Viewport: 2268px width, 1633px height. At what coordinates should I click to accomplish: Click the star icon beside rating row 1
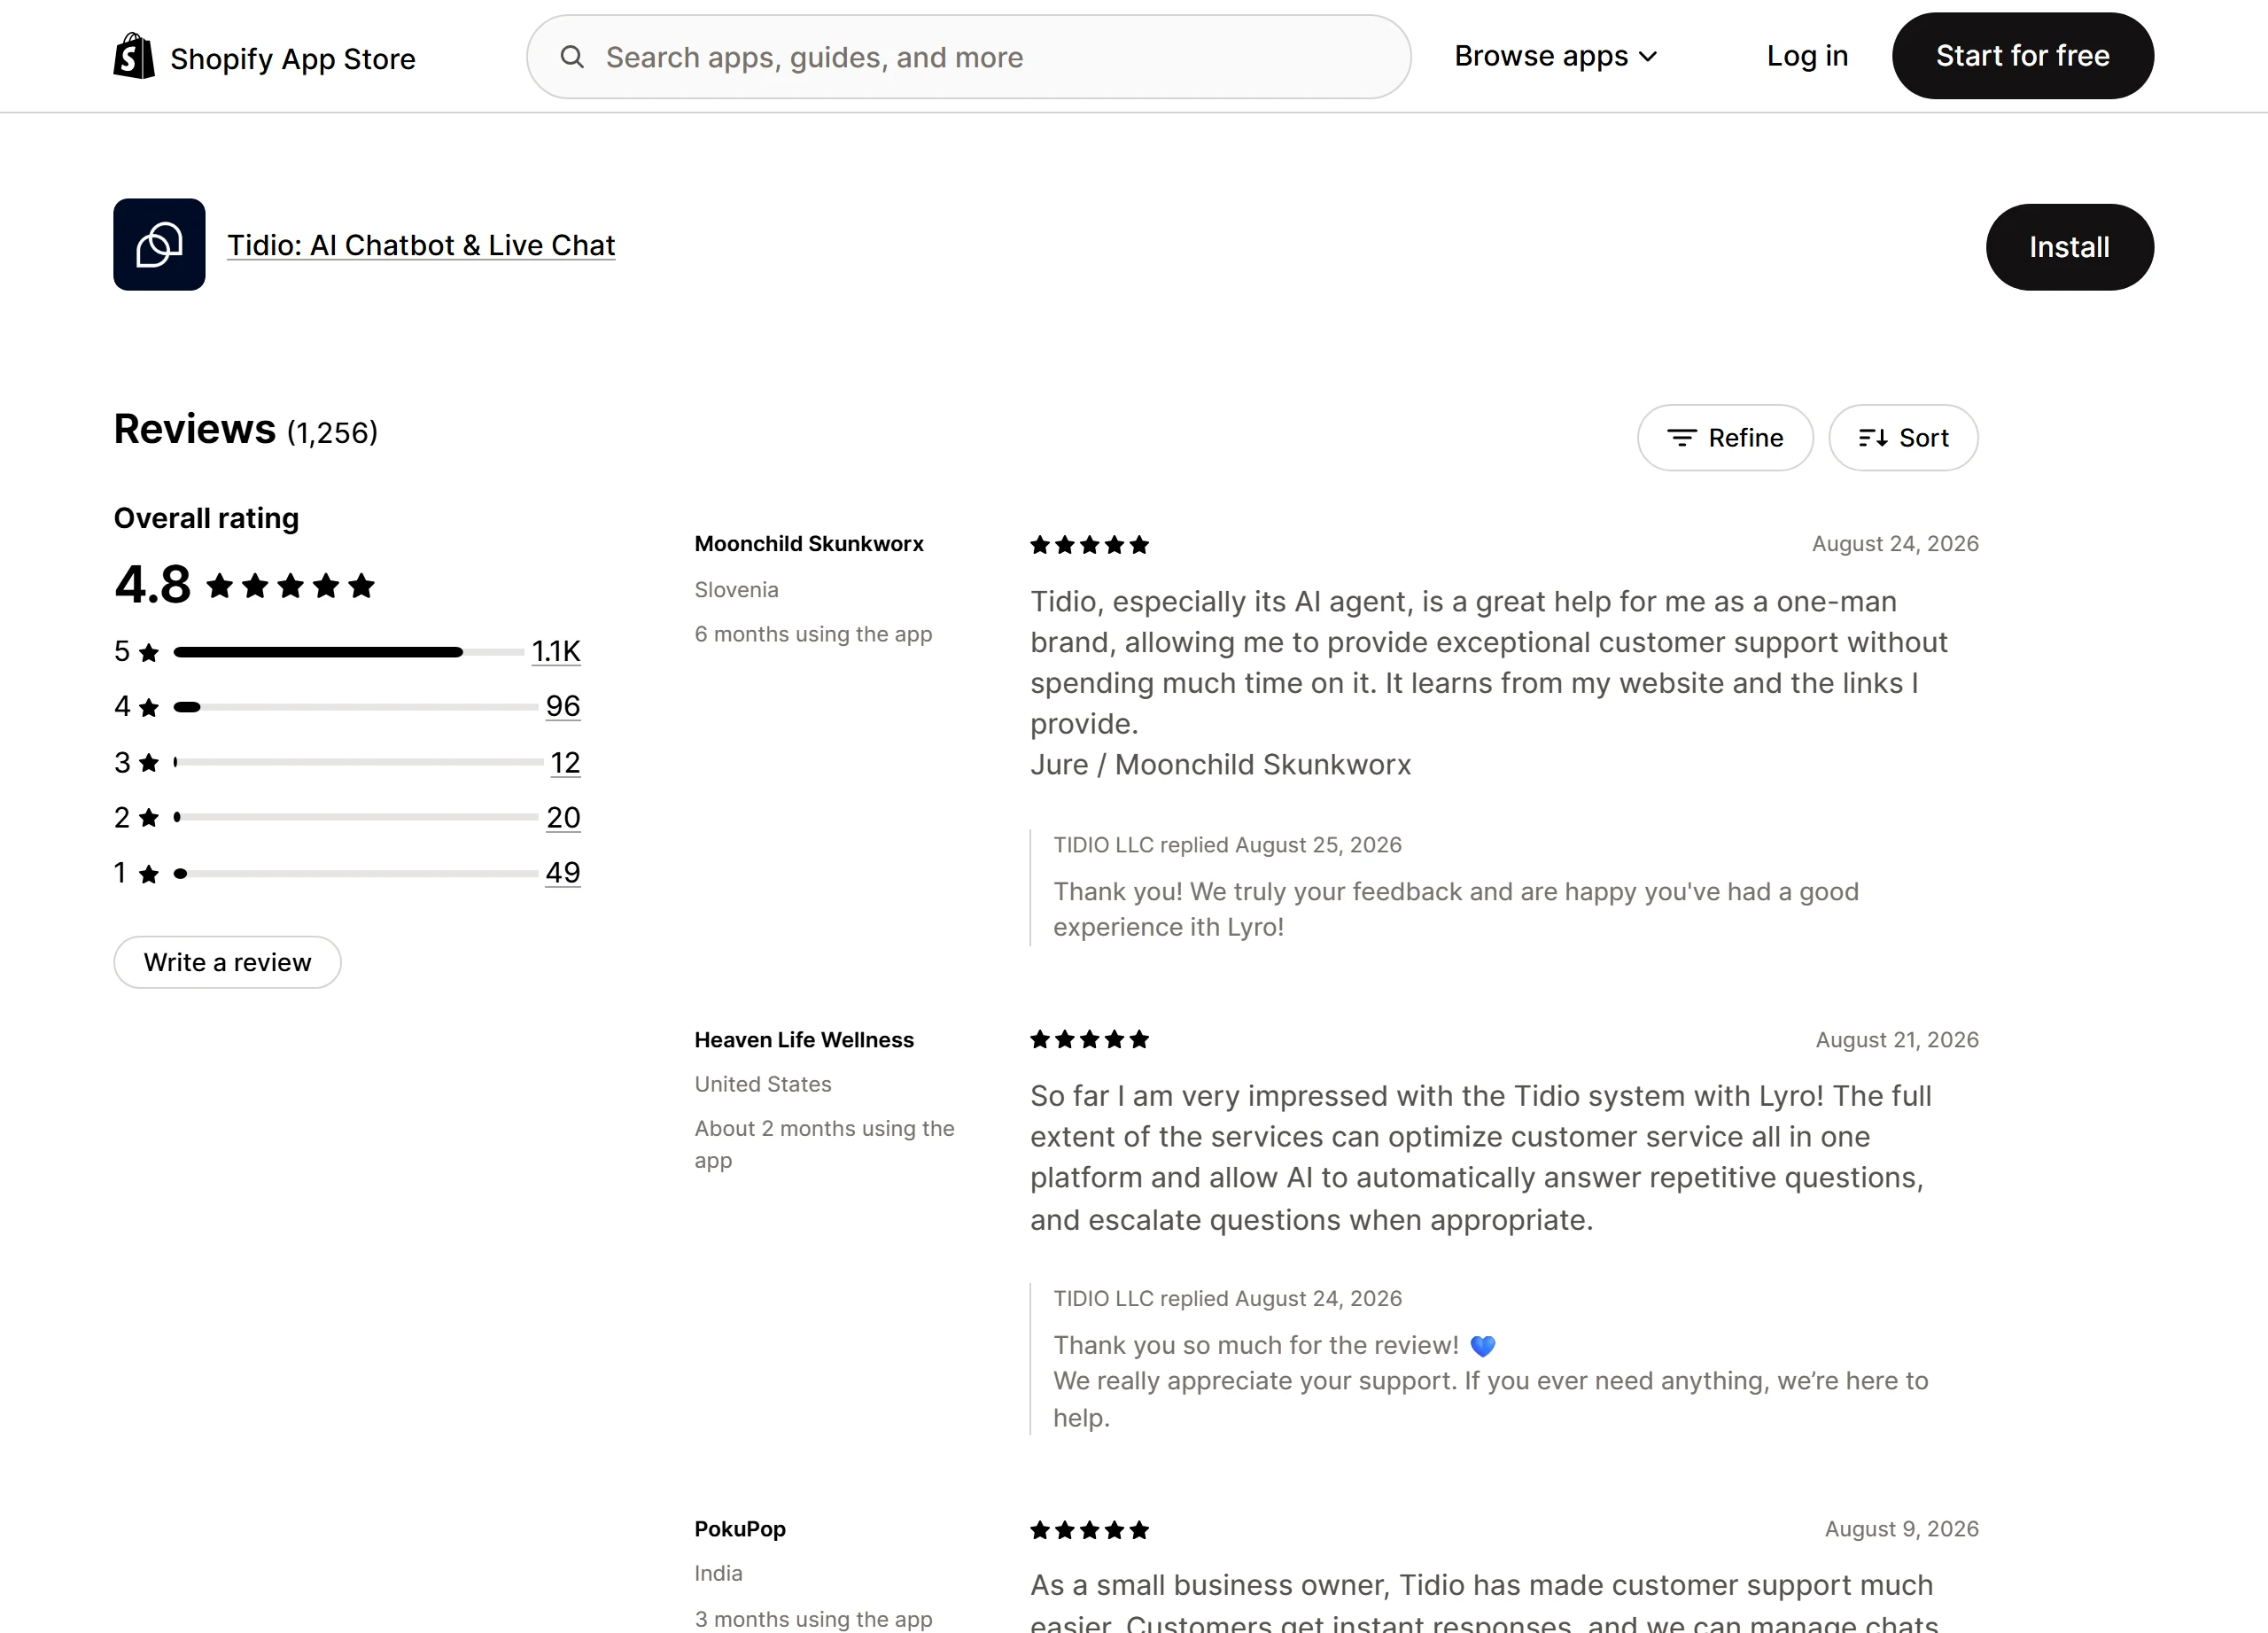[x=149, y=875]
